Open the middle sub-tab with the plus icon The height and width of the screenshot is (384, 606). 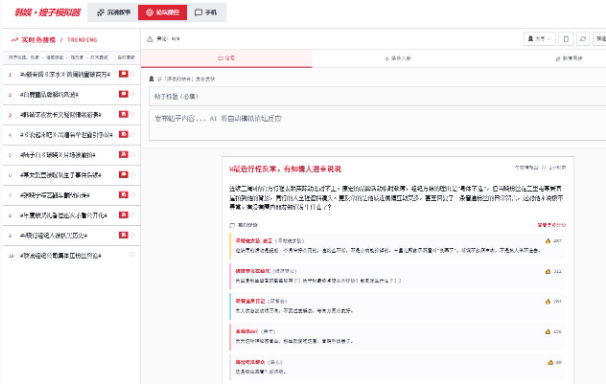tap(398, 58)
